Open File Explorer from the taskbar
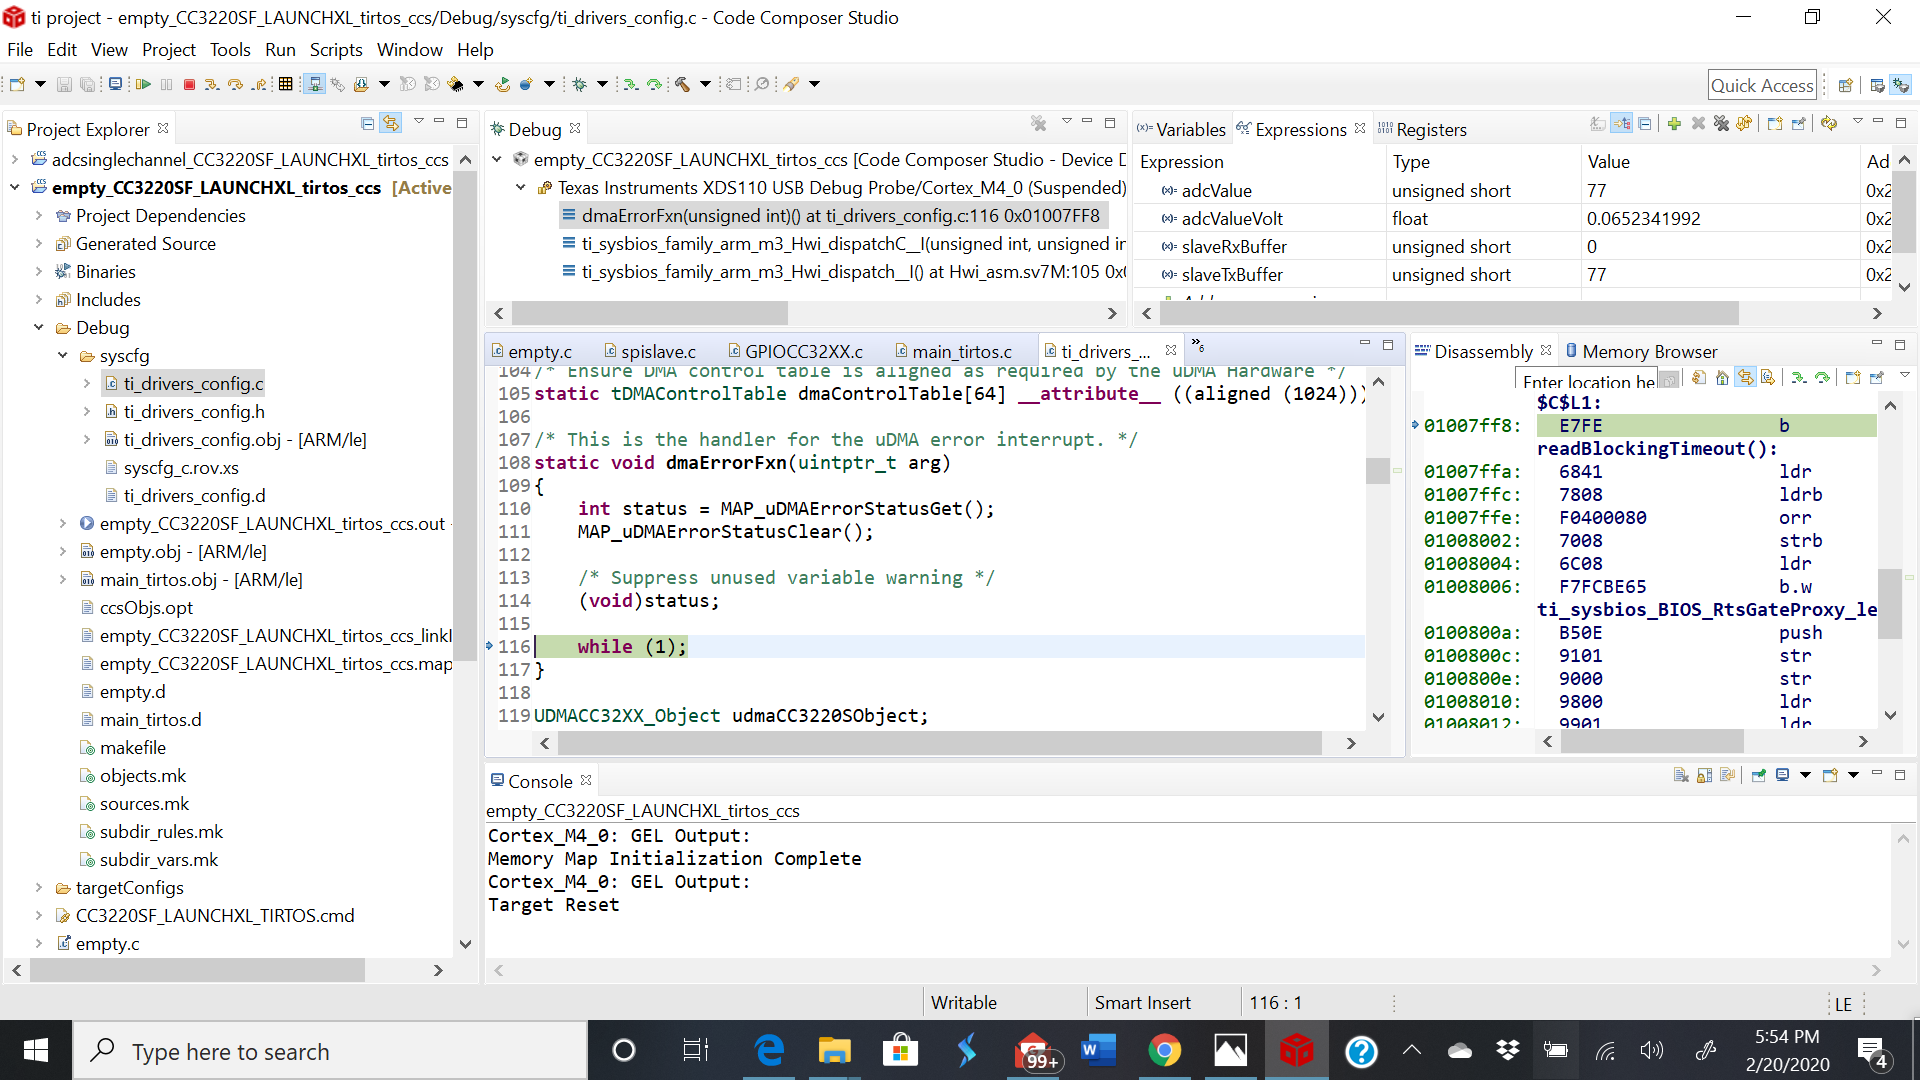This screenshot has width=1920, height=1080. coord(834,1051)
